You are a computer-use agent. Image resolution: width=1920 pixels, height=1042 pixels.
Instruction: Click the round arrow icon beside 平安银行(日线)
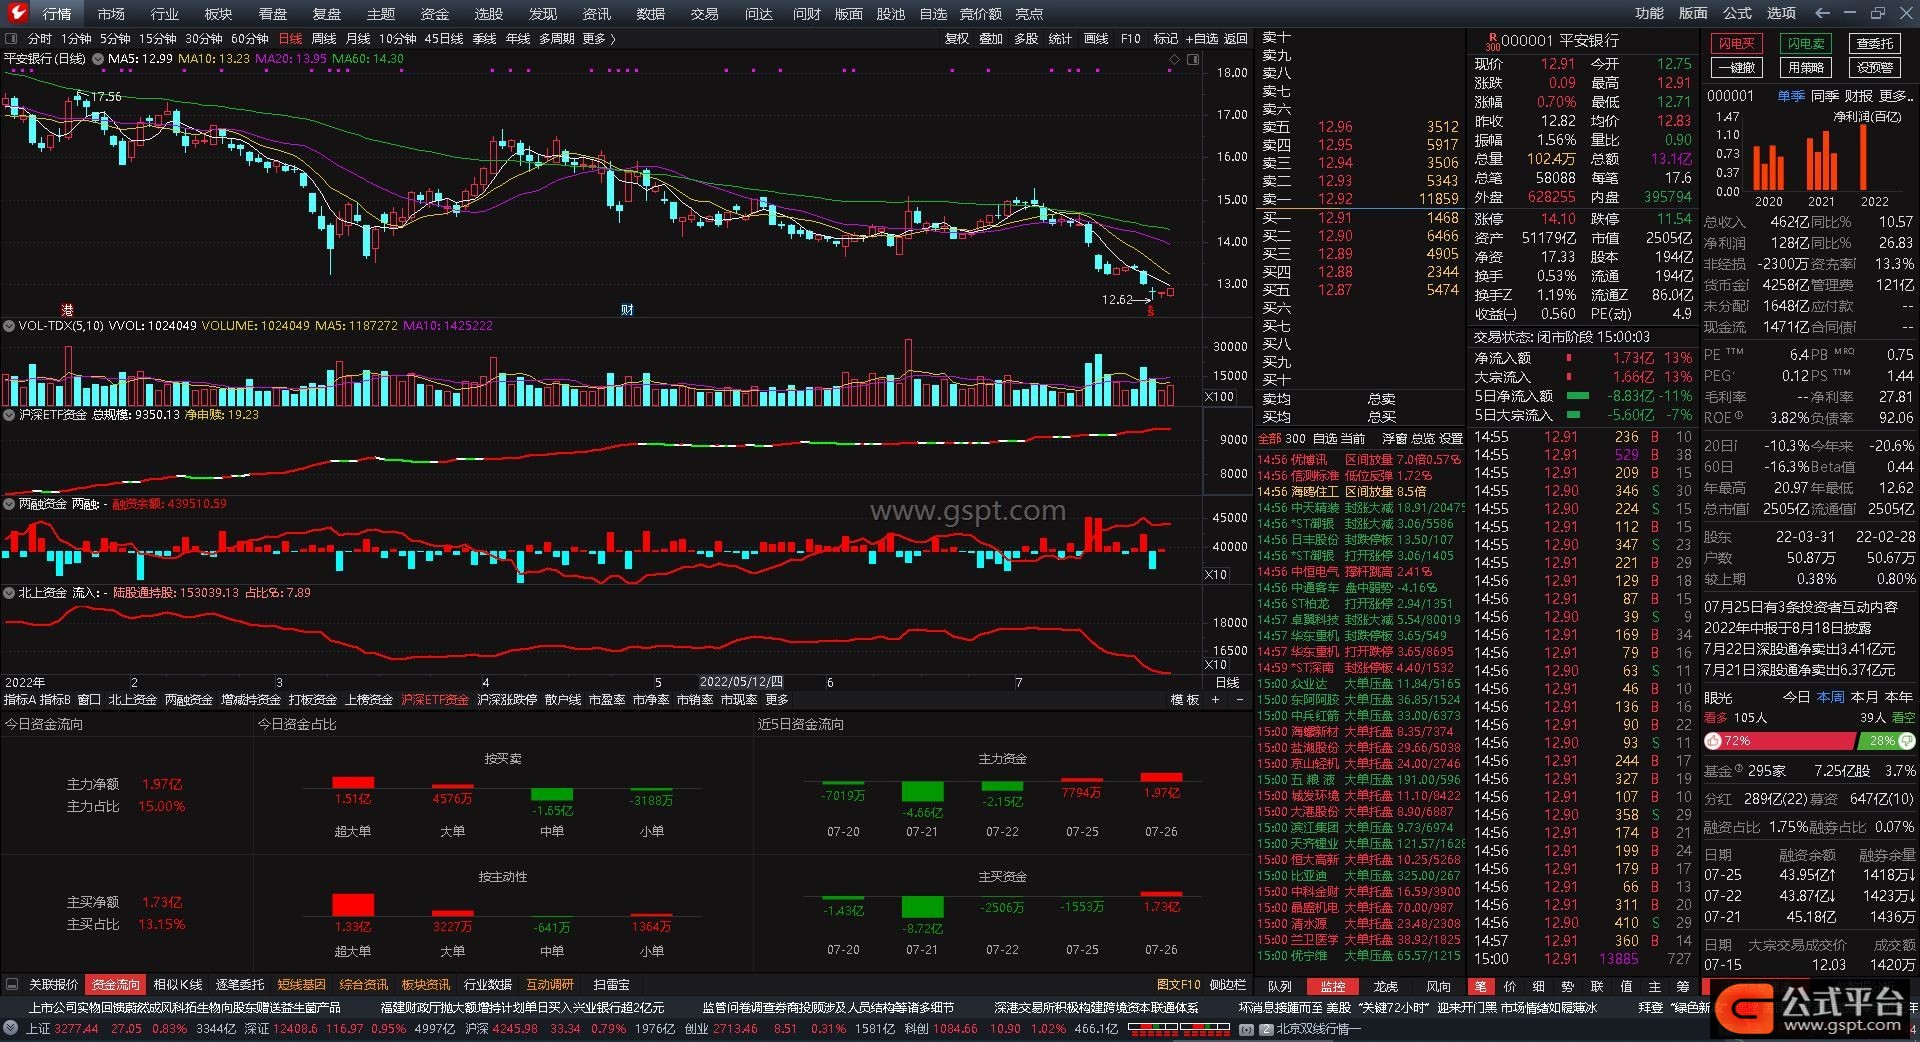click(98, 59)
